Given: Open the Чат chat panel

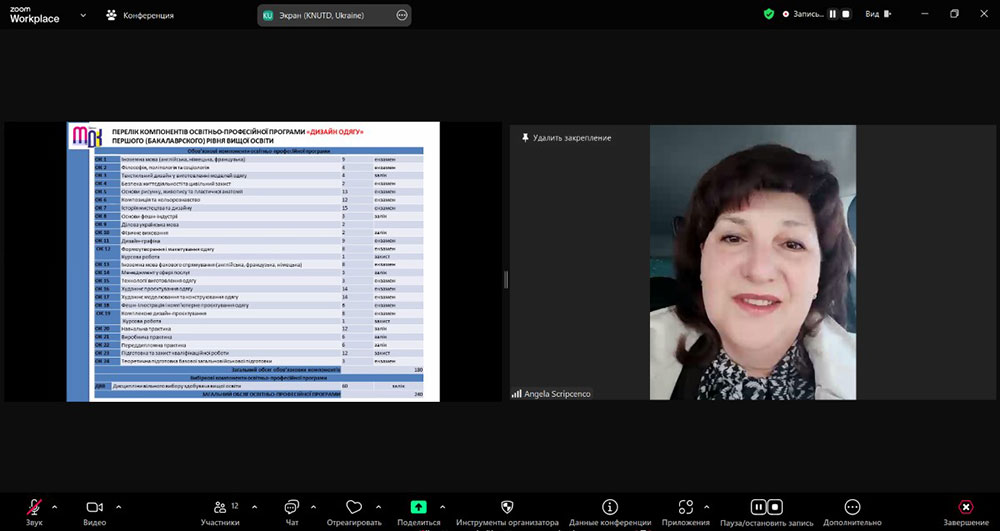Looking at the screenshot, I should [291, 507].
